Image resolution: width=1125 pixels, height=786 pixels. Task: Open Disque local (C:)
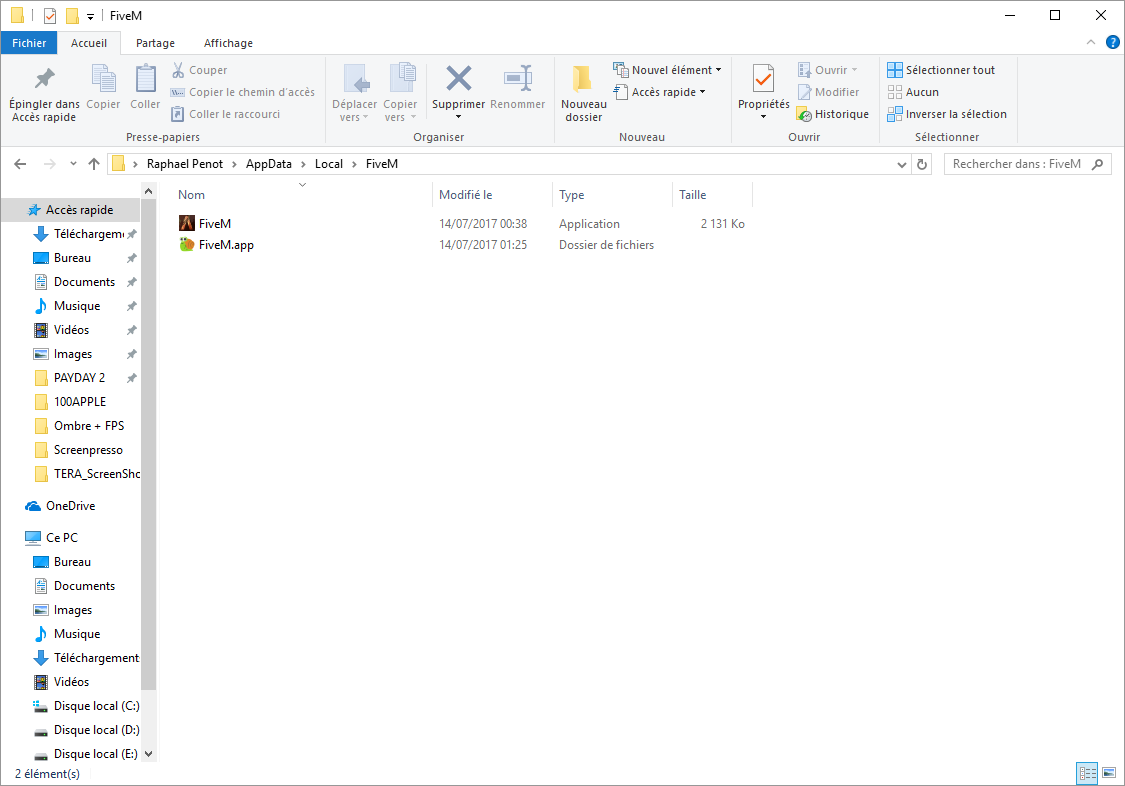click(x=86, y=706)
